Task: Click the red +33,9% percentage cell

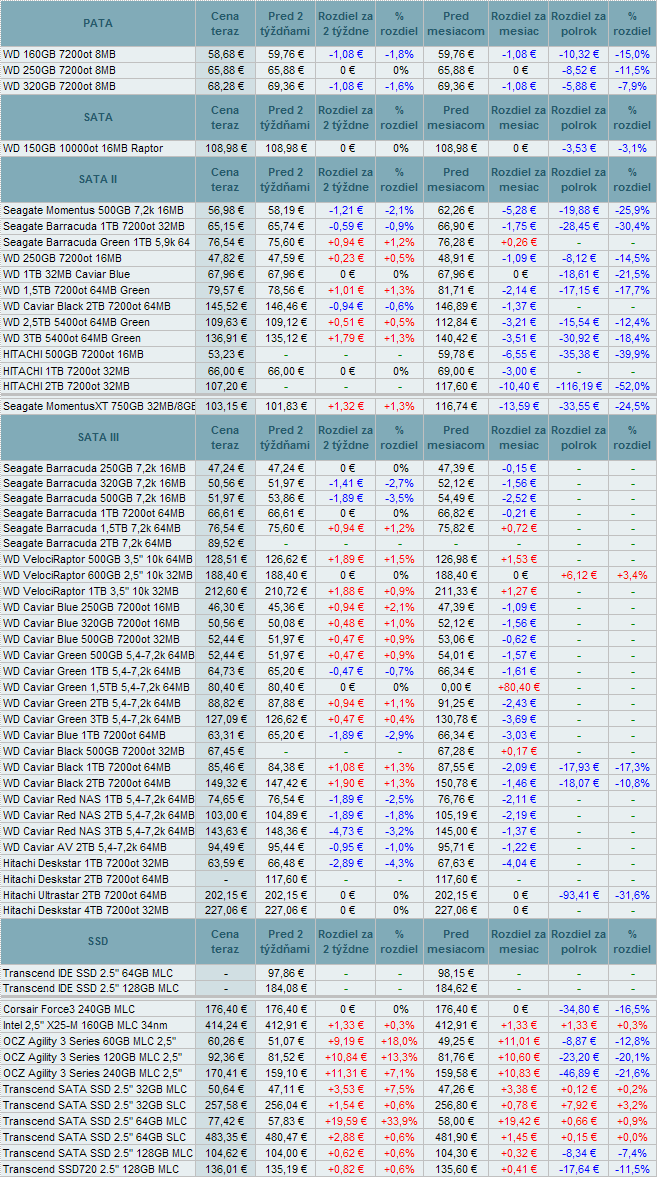Action: pos(399,1120)
